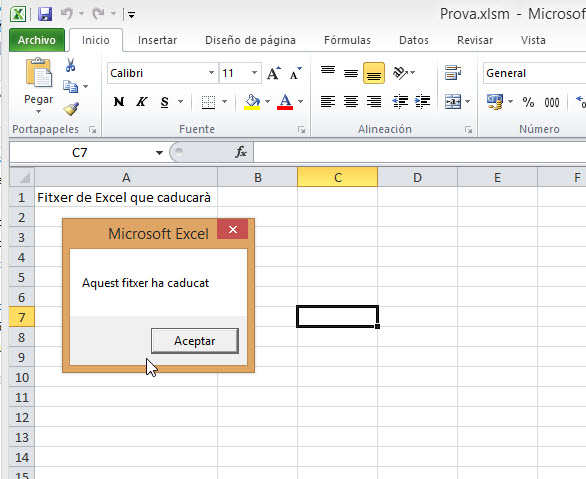586x479 pixels.
Task: Toggle top vertical alignment
Action: (x=328, y=72)
